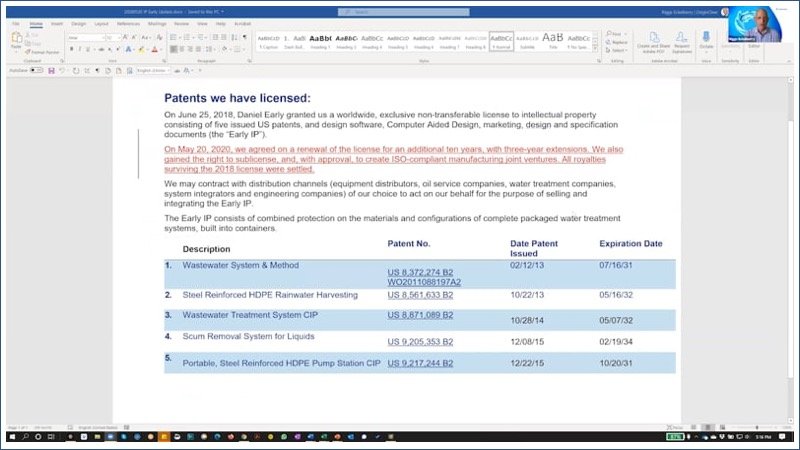Screen dimensions: 800x450
Task: Click the Undo icon in quick access toolbar
Action: coord(62,70)
